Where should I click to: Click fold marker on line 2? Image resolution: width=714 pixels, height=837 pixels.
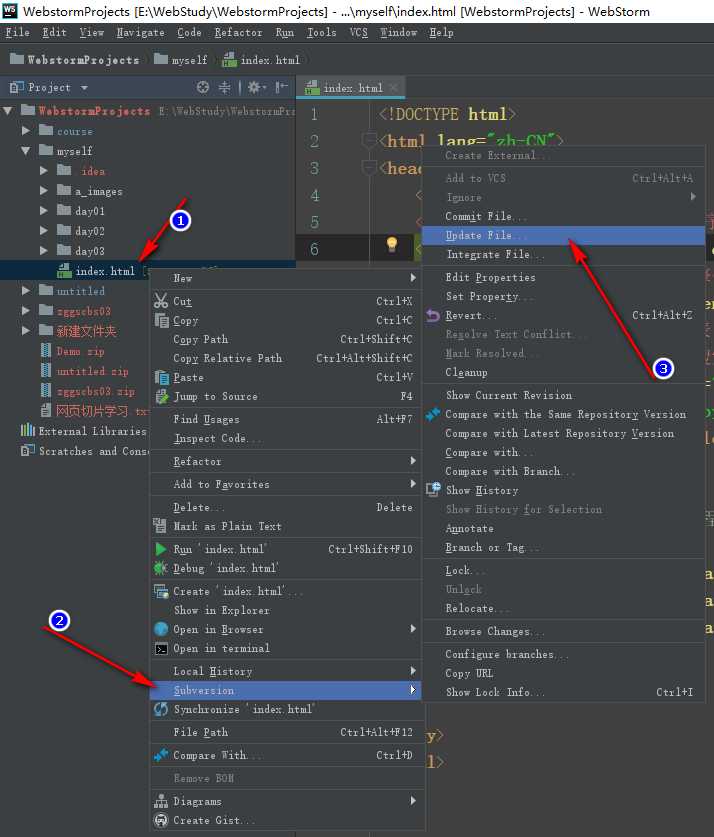(x=369, y=141)
